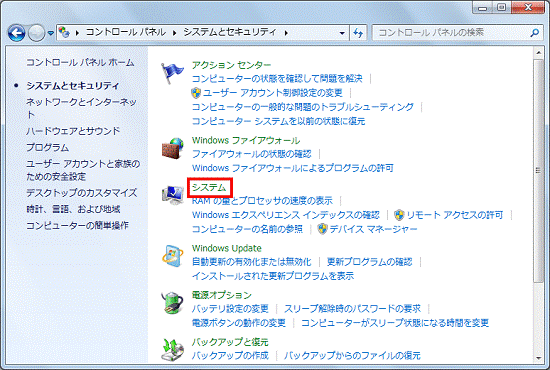Click the refresh icon beside address bar

click(x=358, y=33)
